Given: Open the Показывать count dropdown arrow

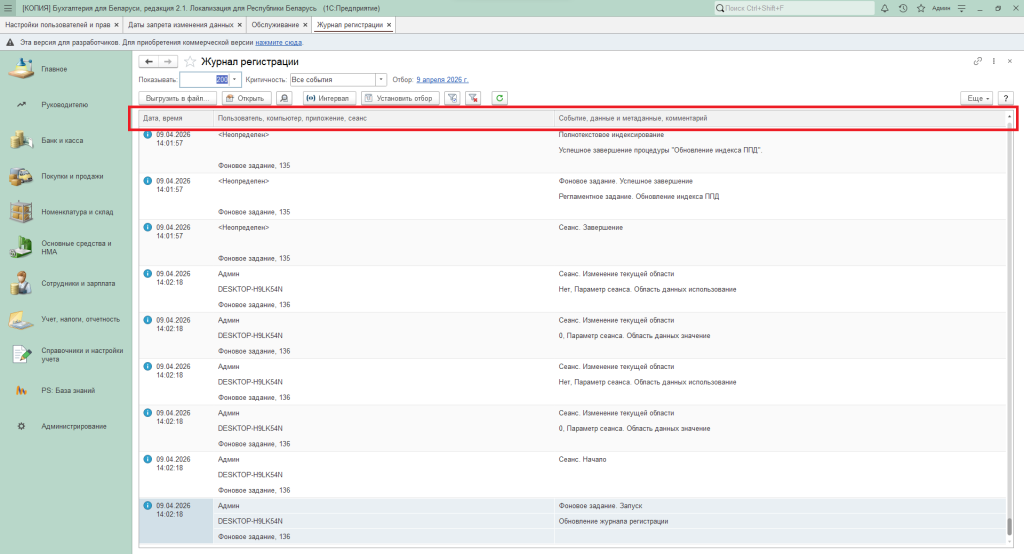Looking at the screenshot, I should pos(235,79).
